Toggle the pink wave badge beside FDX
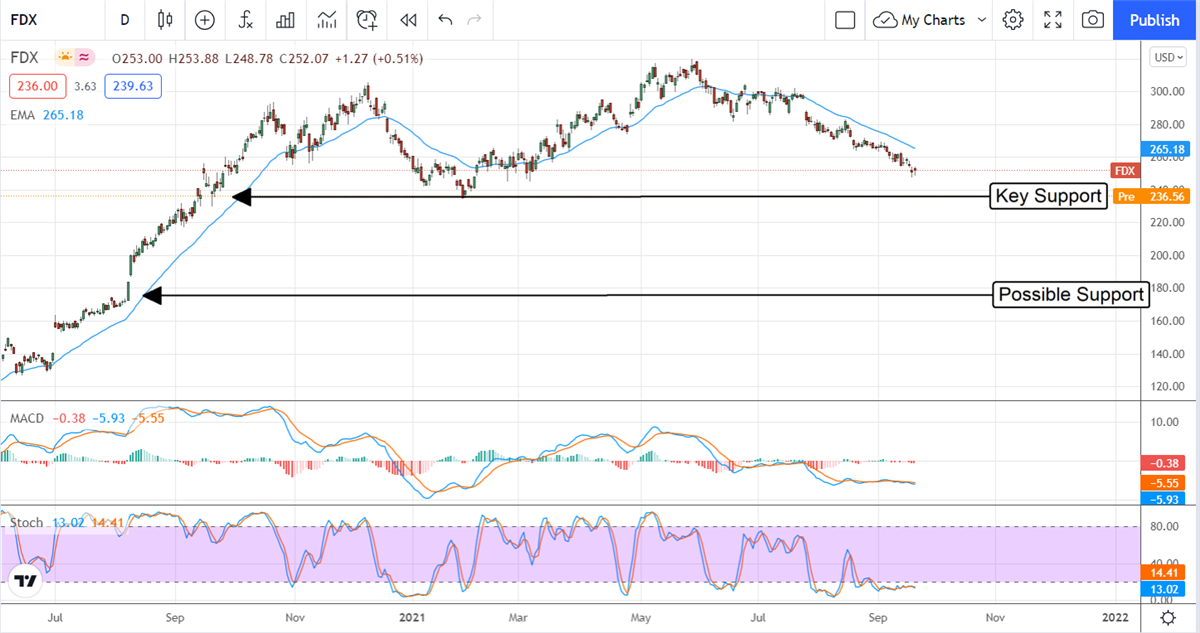The height and width of the screenshot is (633, 1200). 86,58
